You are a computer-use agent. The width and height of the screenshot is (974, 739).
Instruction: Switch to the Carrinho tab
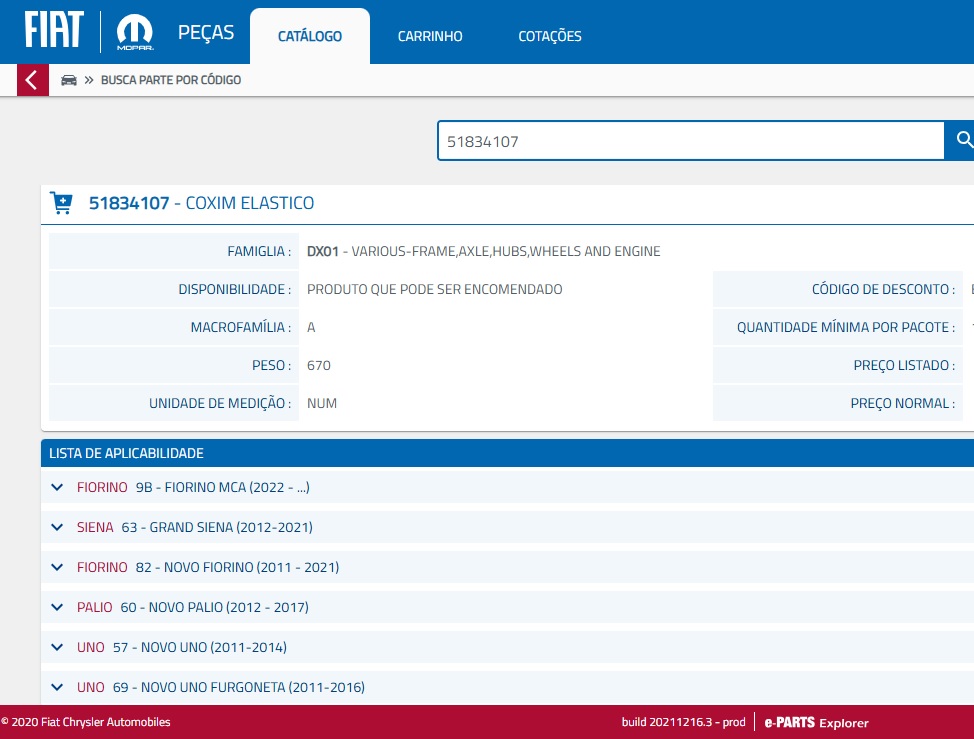tap(430, 36)
